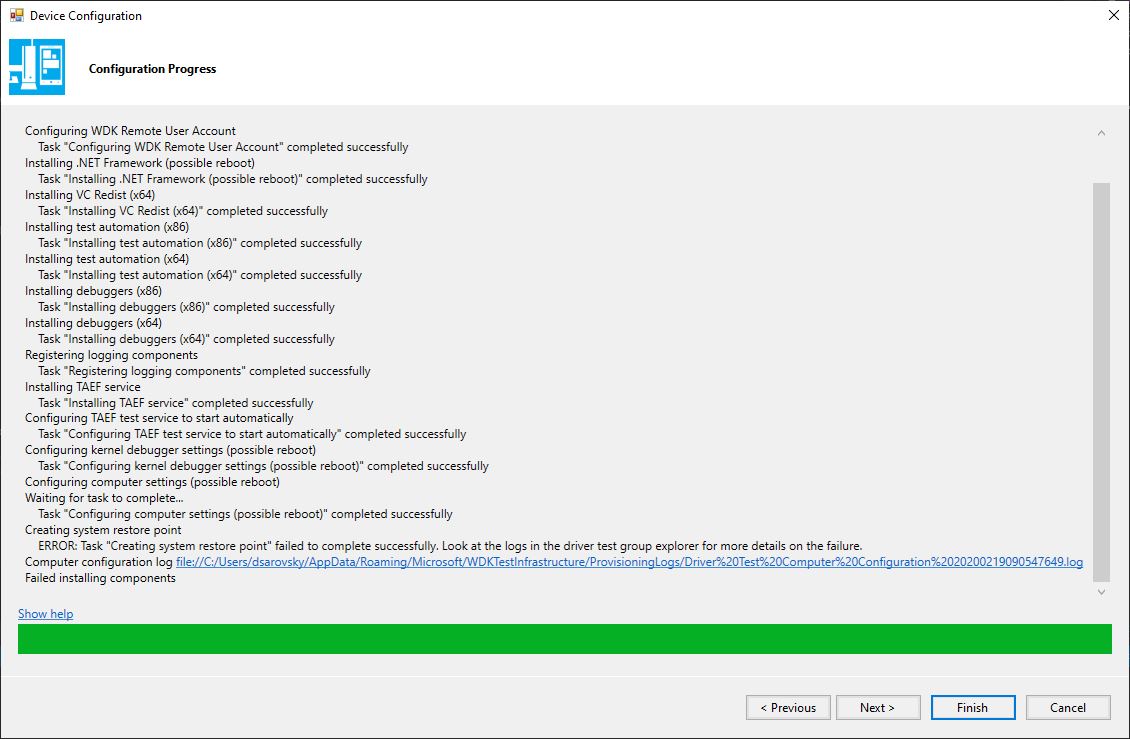Select 'Configuring TAEF test service to start automatically' line
This screenshot has height=739, width=1130.
coord(159,417)
